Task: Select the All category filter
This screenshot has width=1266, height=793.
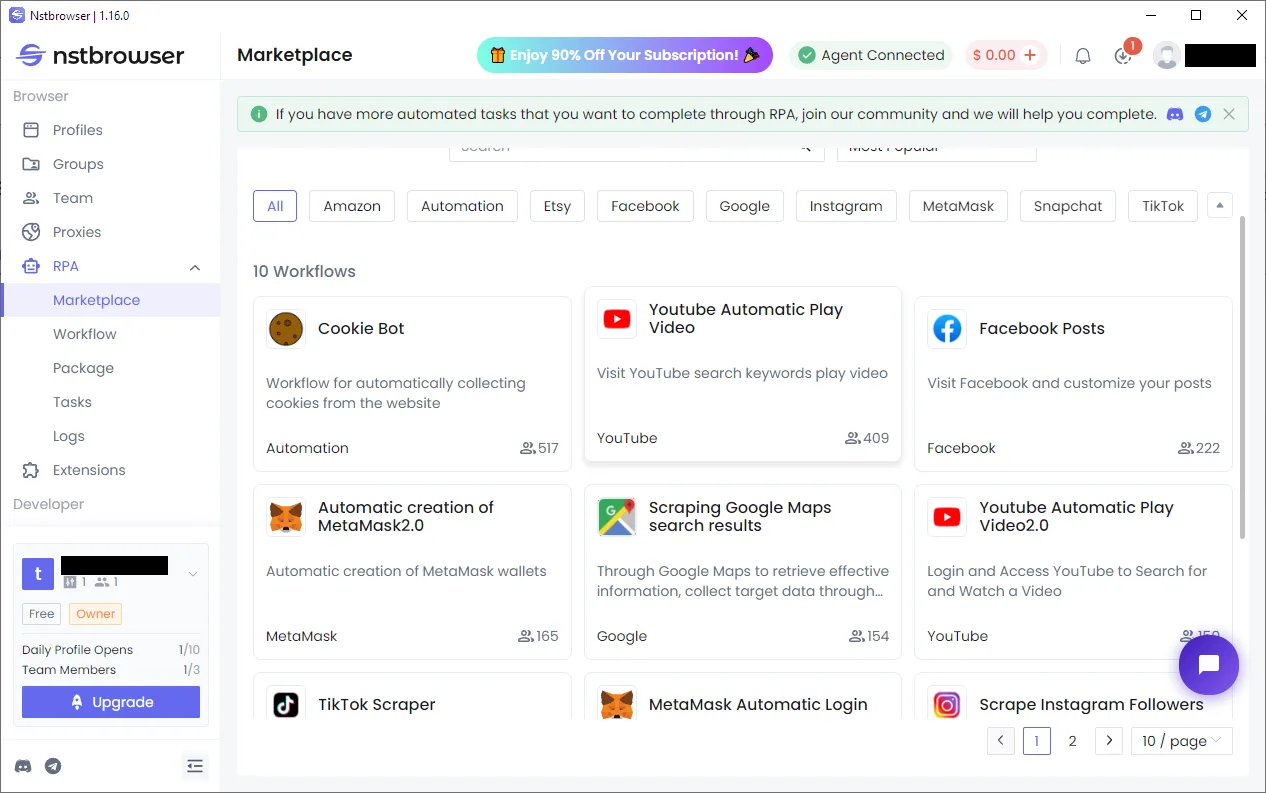Action: pyautogui.click(x=275, y=206)
